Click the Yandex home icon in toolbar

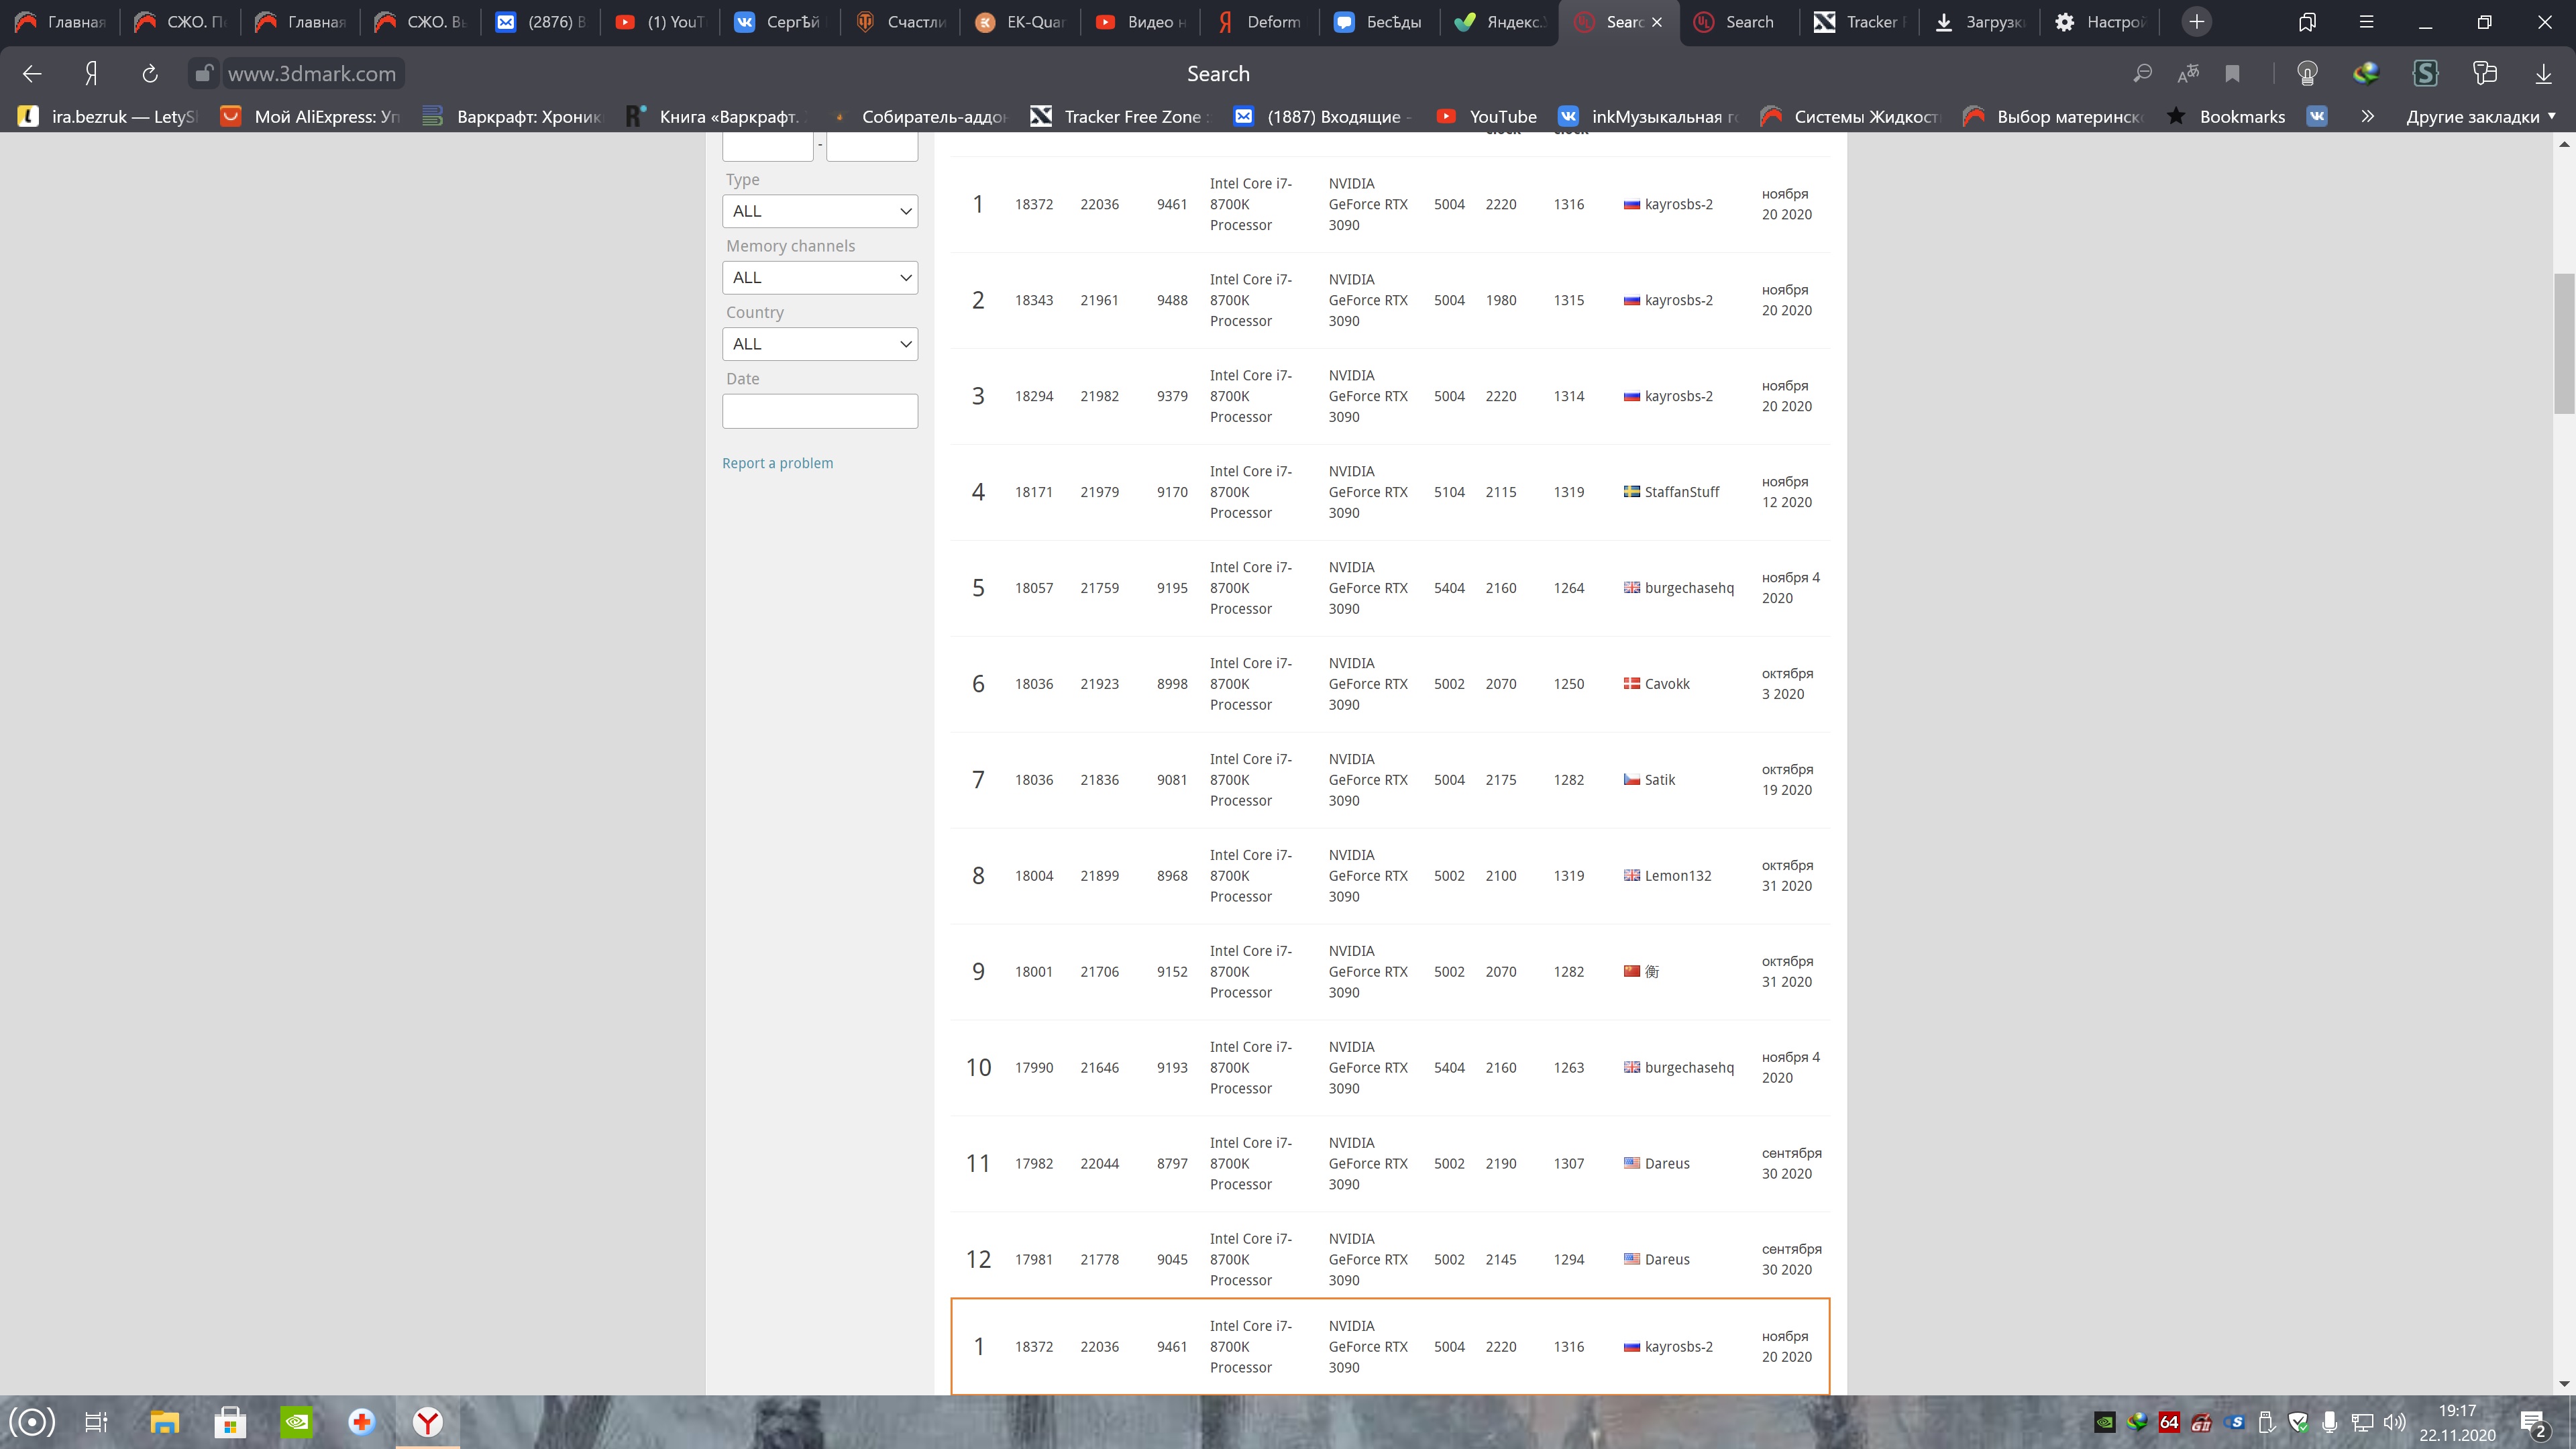(x=91, y=73)
